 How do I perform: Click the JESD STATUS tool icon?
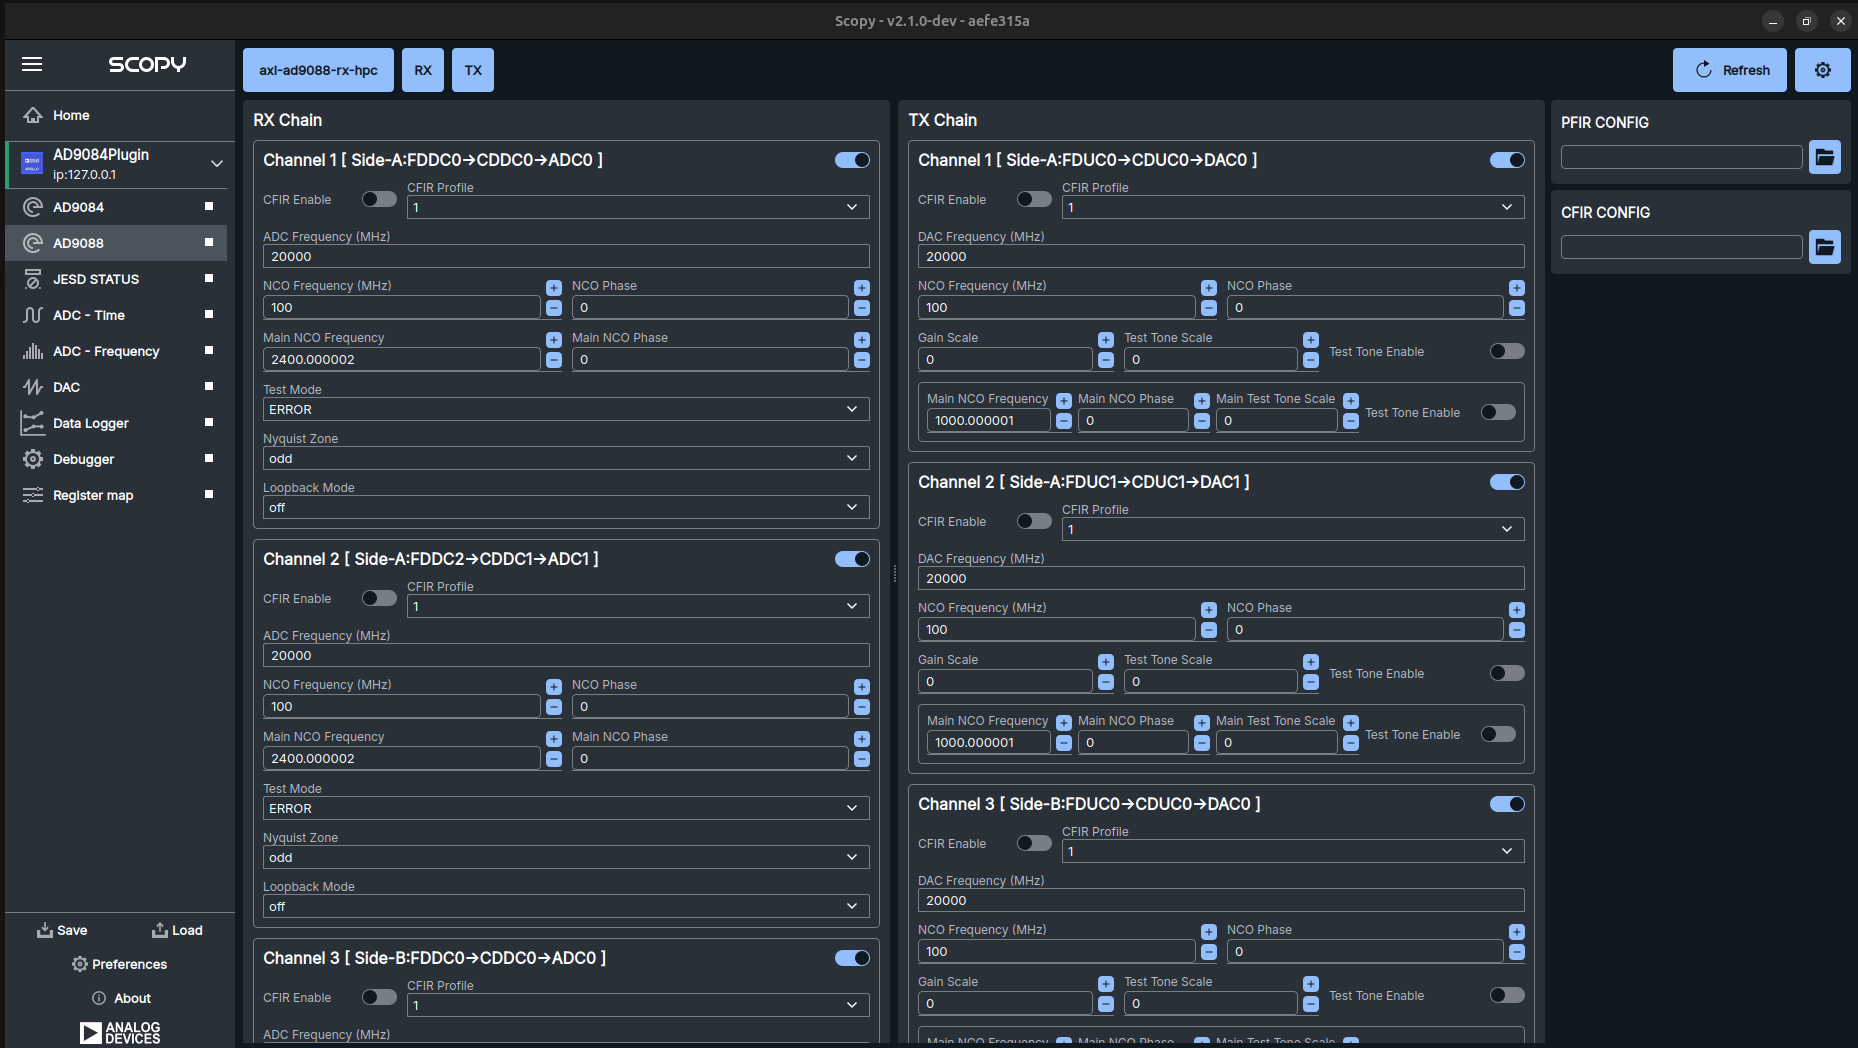click(33, 279)
